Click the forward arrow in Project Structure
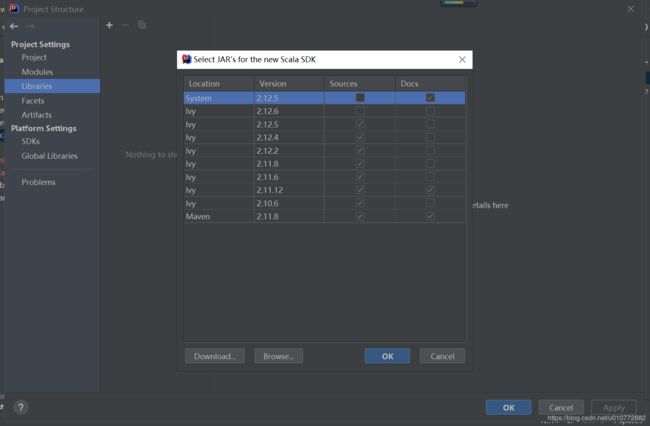Image resolution: width=650 pixels, height=426 pixels. click(x=30, y=26)
